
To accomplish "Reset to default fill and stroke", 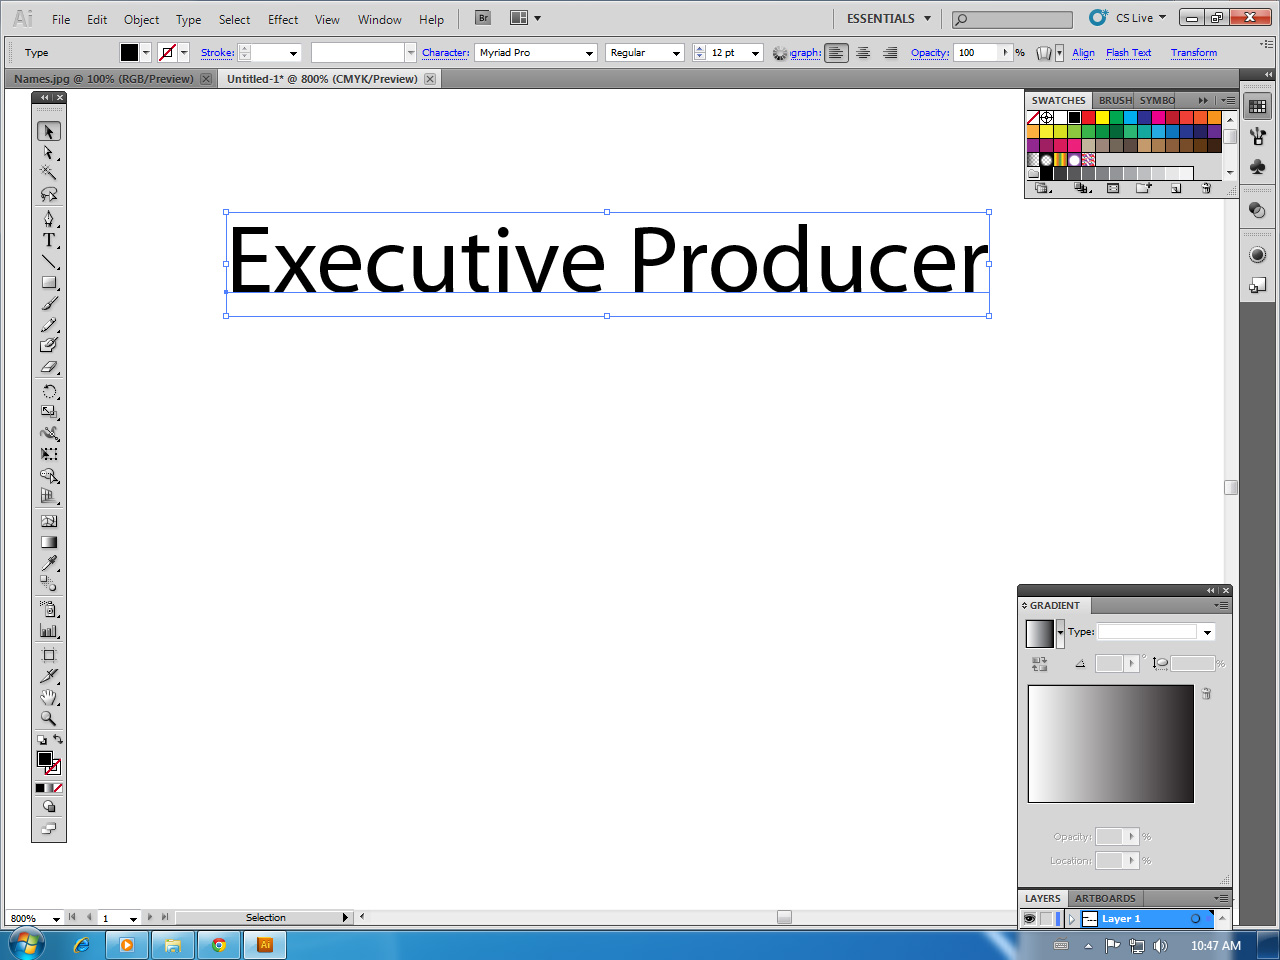I will click(x=41, y=741).
